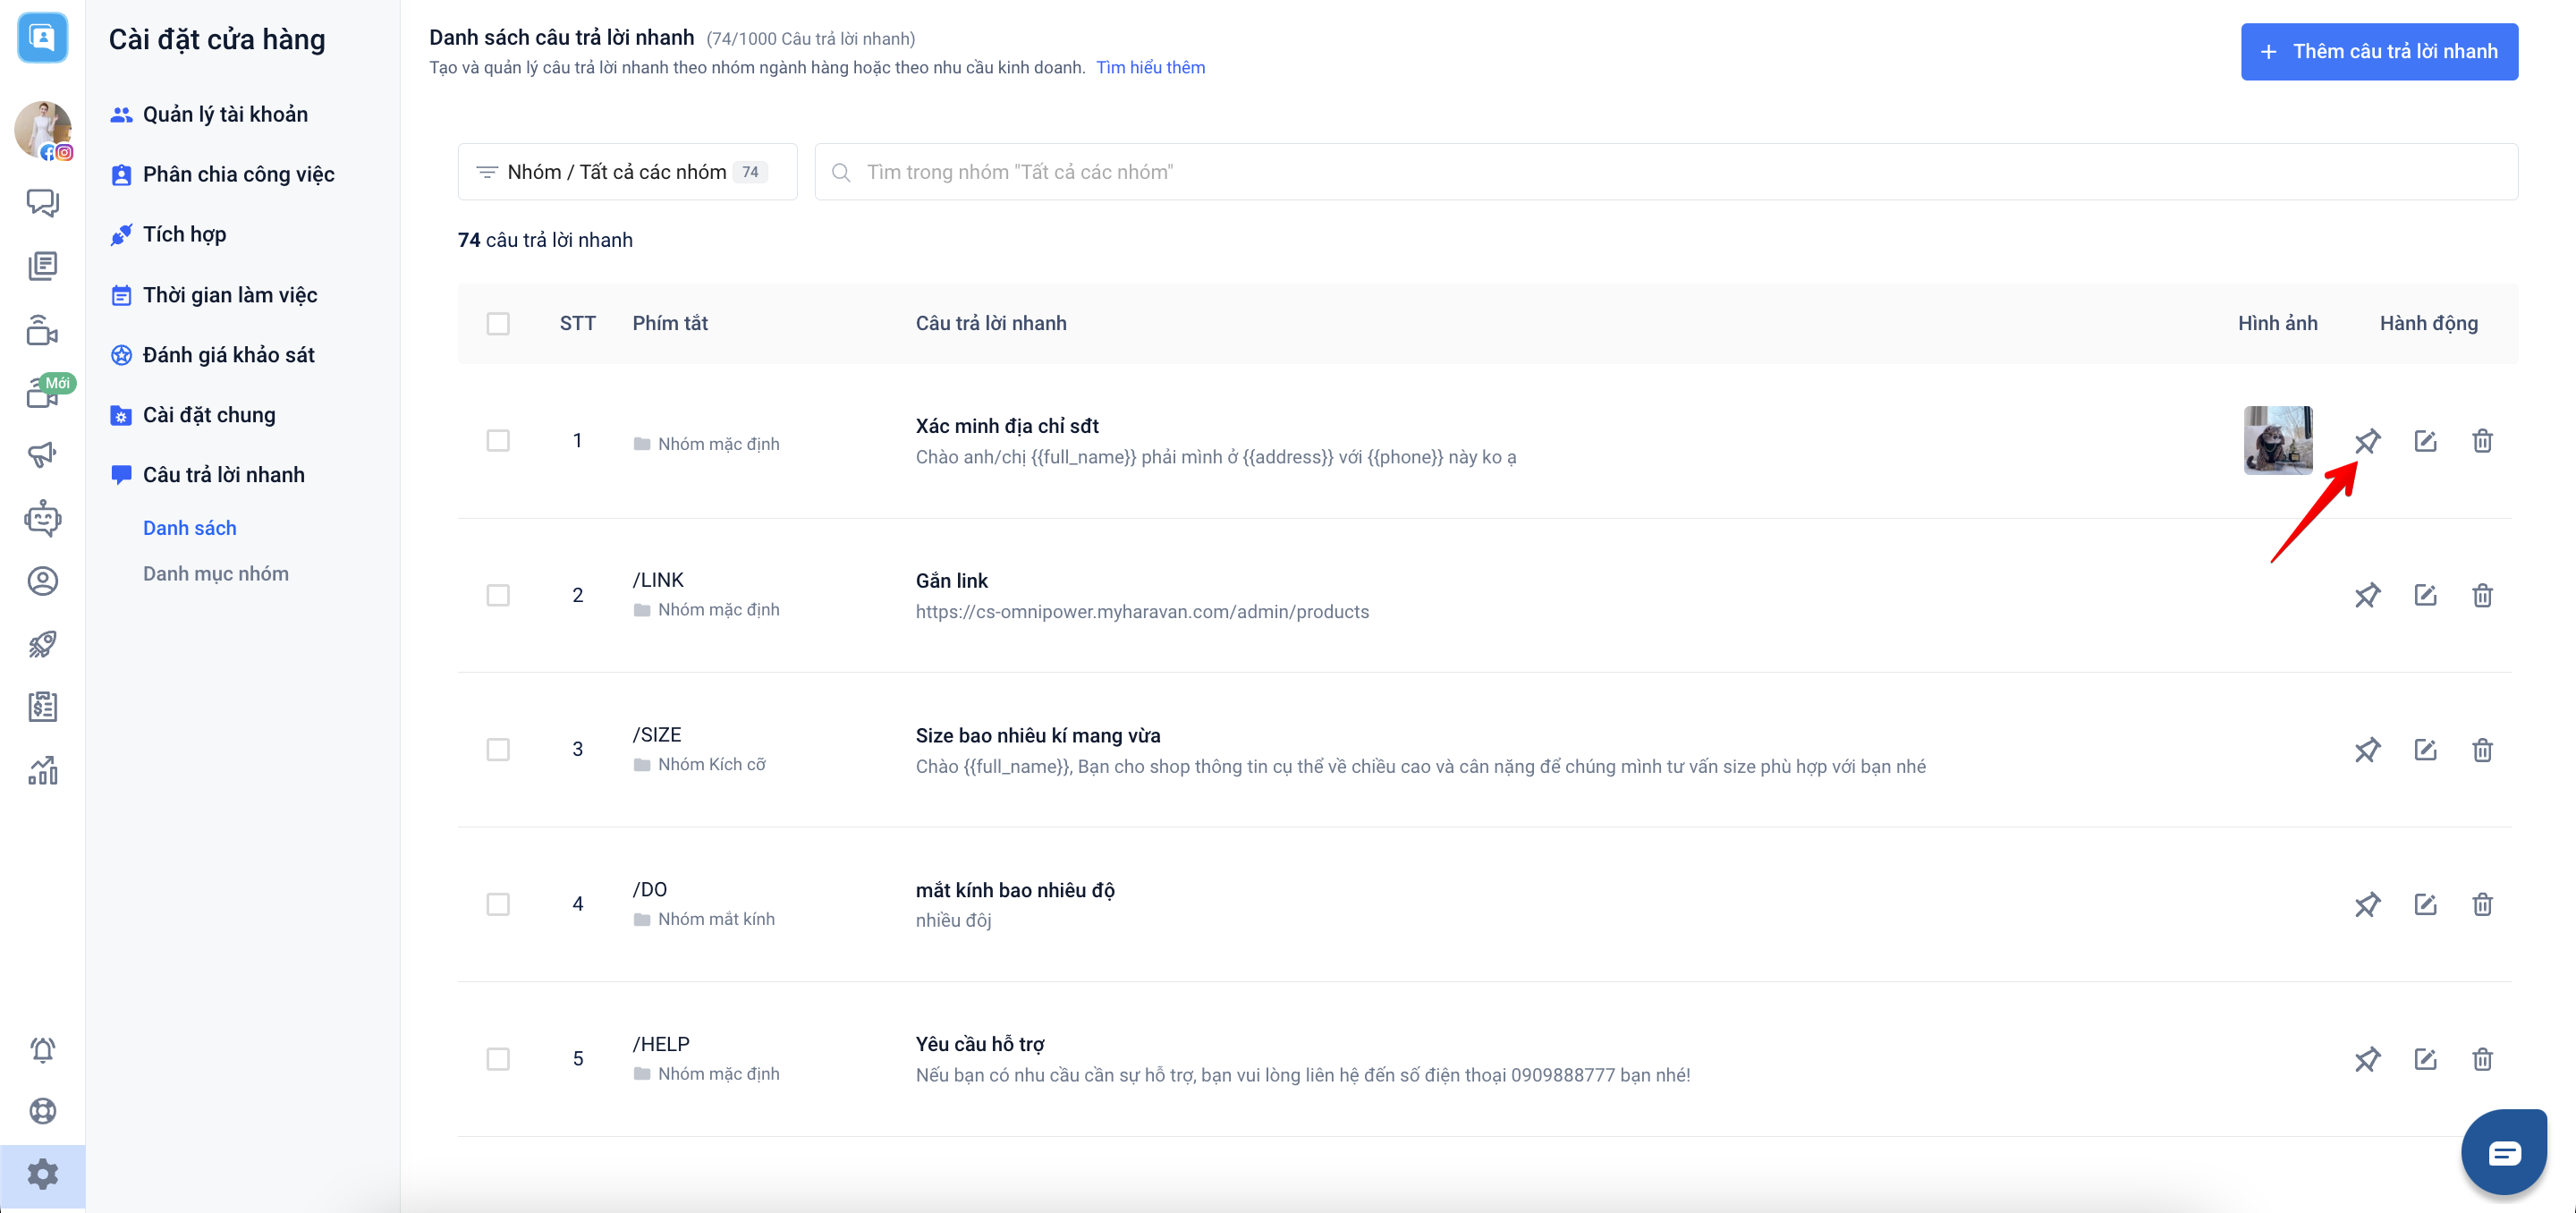
Task: Check the select-all header checkbox
Action: pos(497,324)
